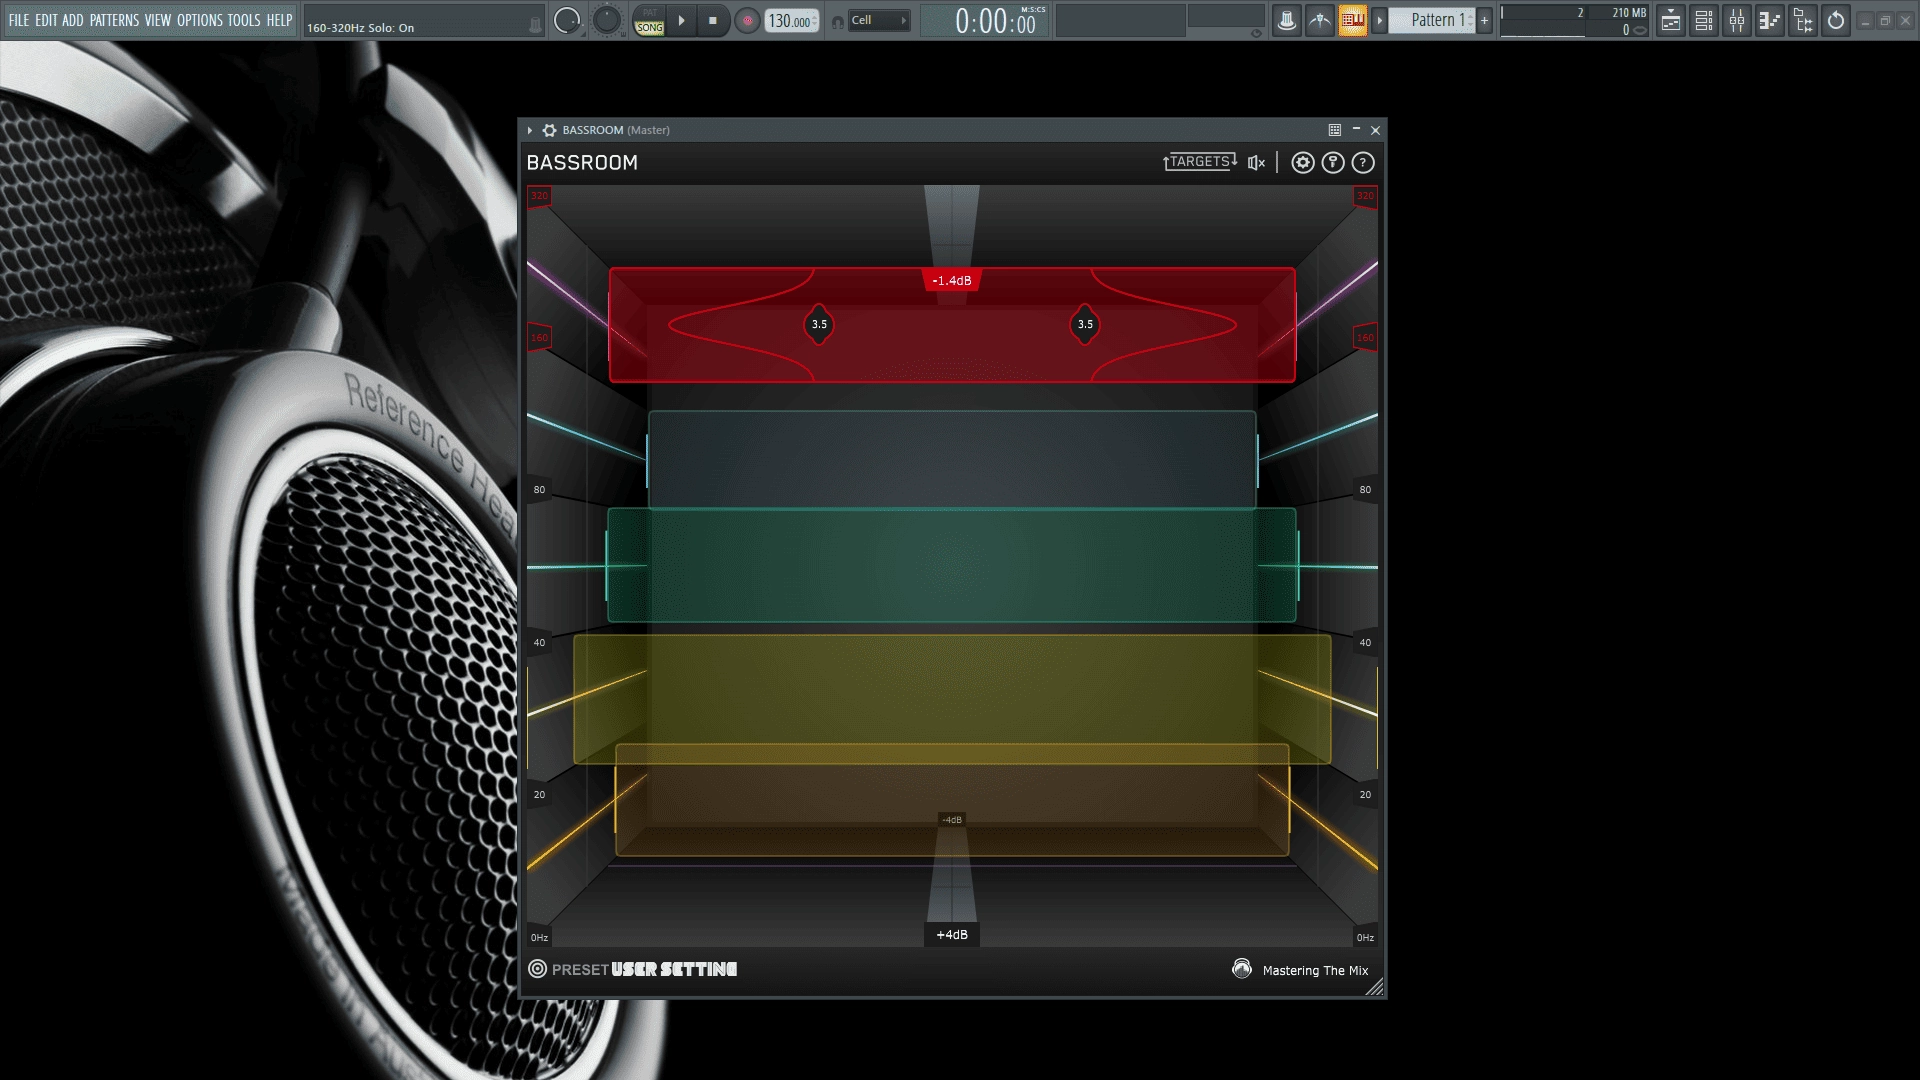The width and height of the screenshot is (1920, 1080).
Task: Open the VIEW menu
Action: (x=158, y=20)
